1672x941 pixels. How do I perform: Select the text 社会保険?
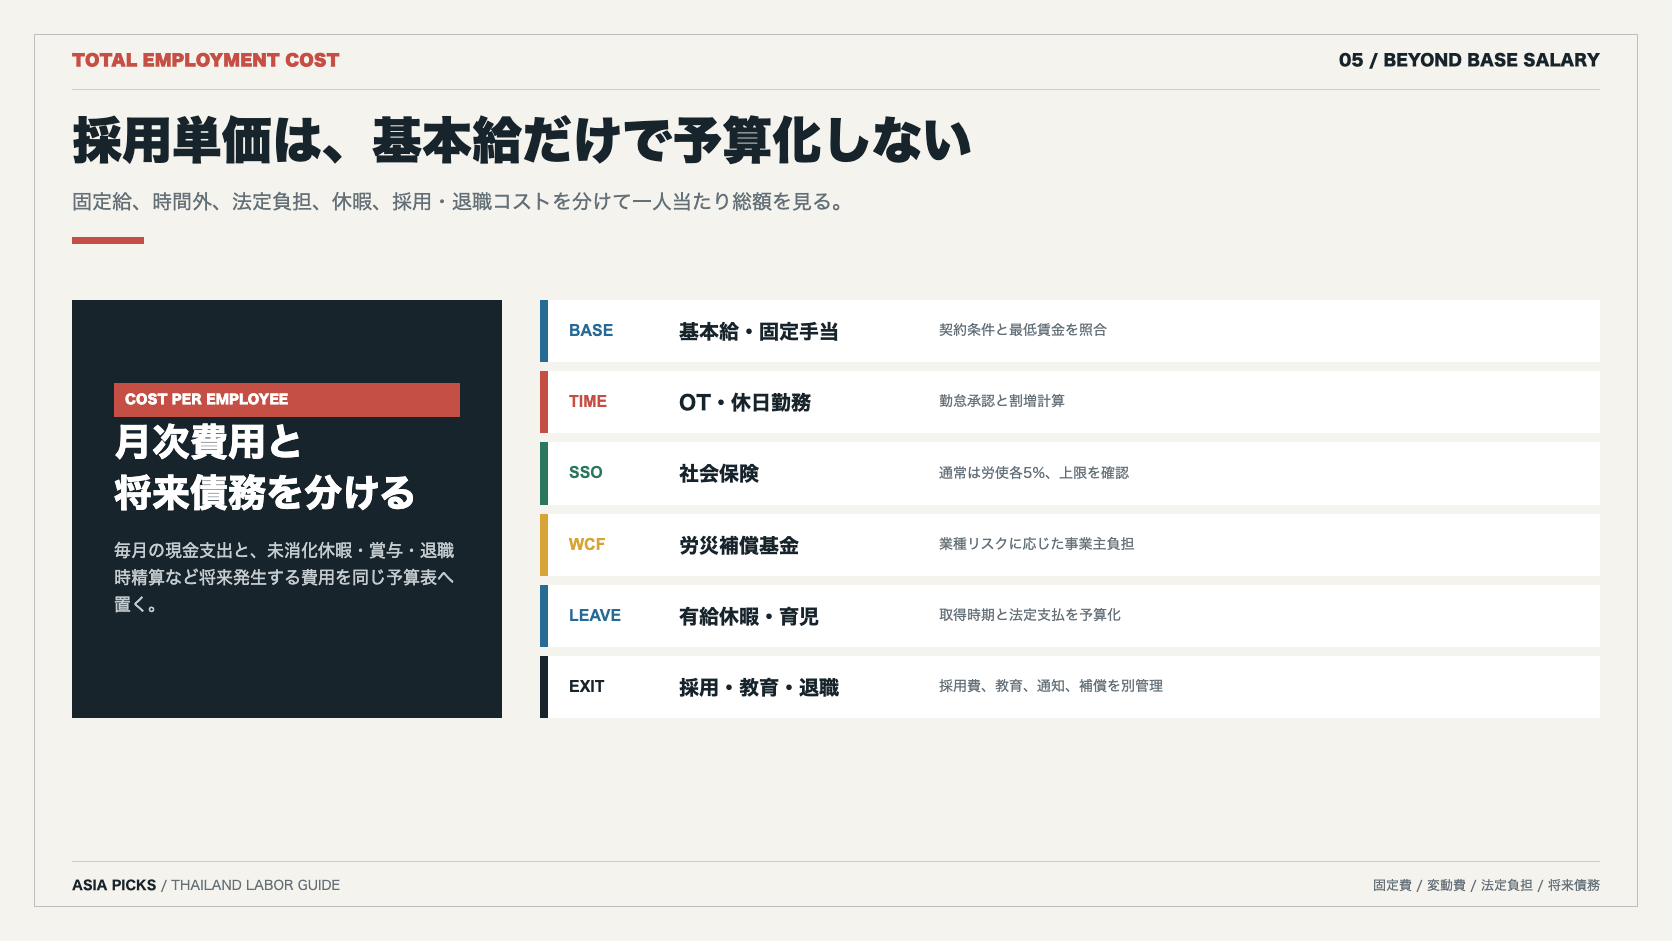(718, 474)
